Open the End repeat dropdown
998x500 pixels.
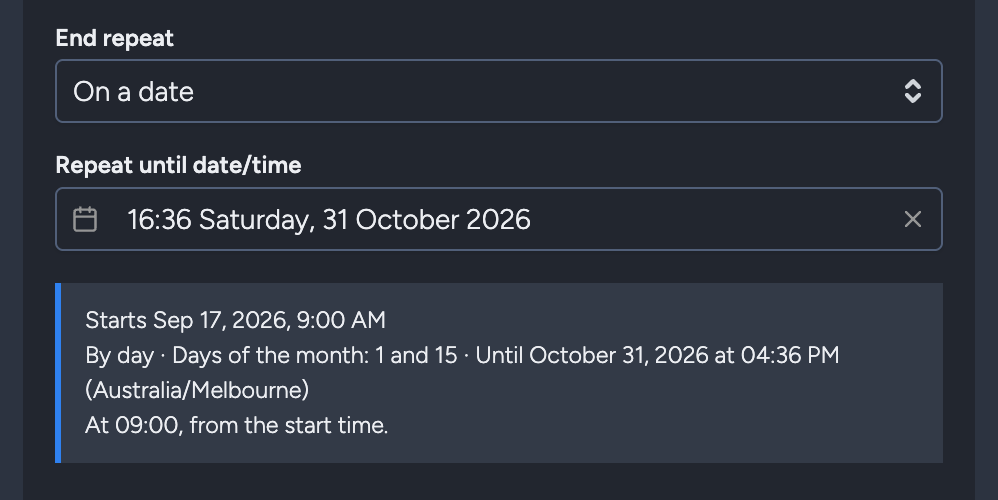[498, 91]
